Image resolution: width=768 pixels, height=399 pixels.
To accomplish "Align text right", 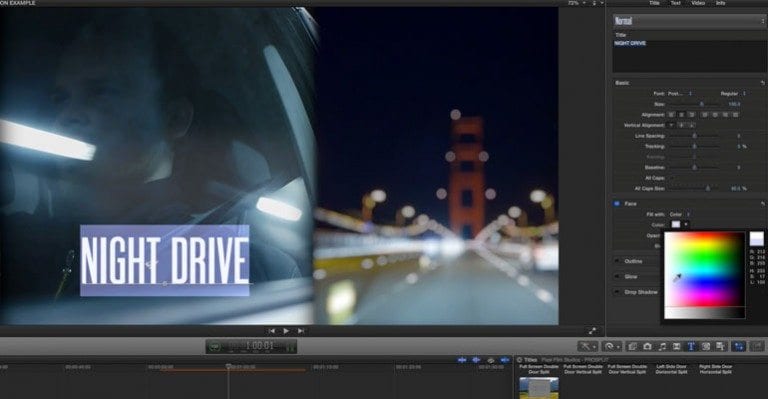I will coord(691,115).
